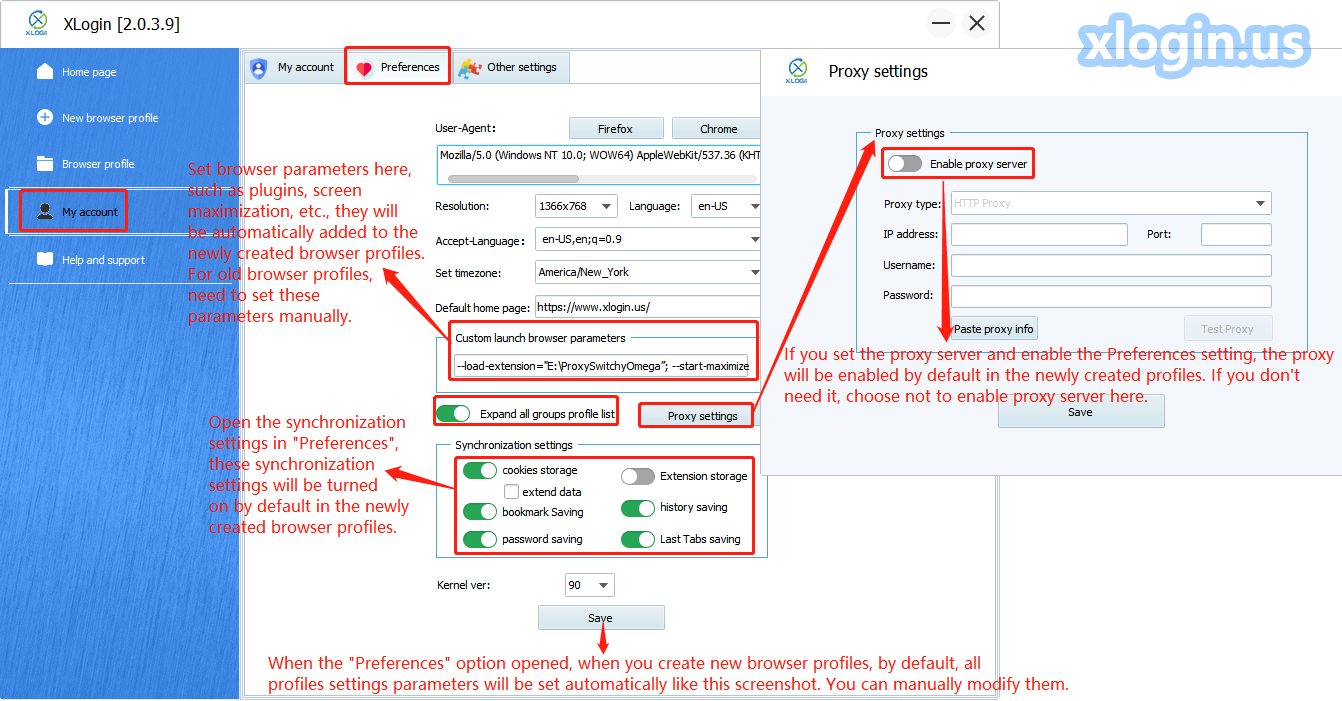Viewport: 1342px width, 701px height.
Task: Toggle Expand all groups profile list
Action: tap(453, 413)
